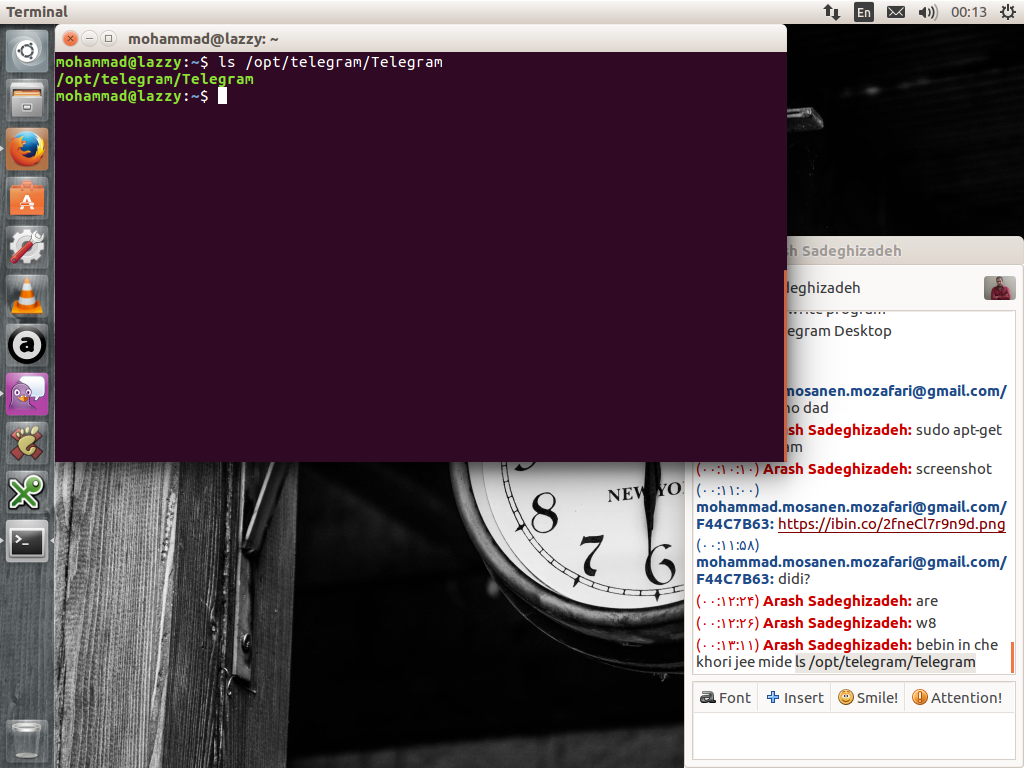Screen dimensions: 1024x768
Task: Click terminal output /opt/telegram/Telegram
Action: 155,79
